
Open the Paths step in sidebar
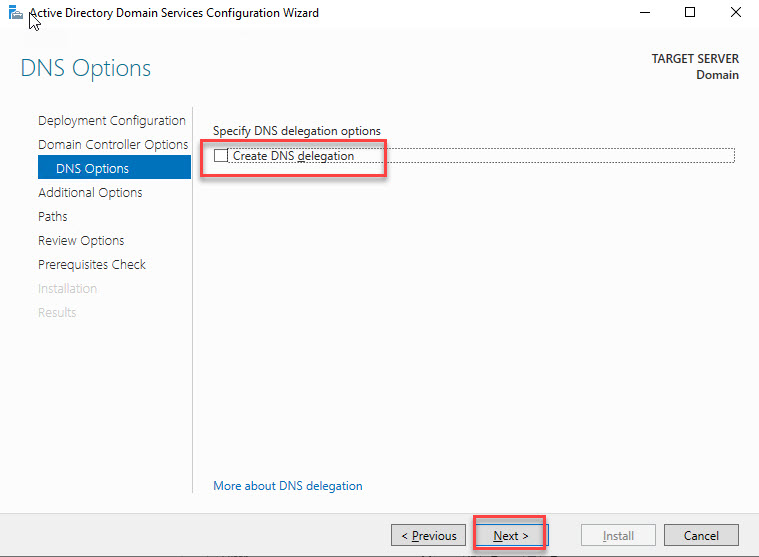[x=53, y=216]
